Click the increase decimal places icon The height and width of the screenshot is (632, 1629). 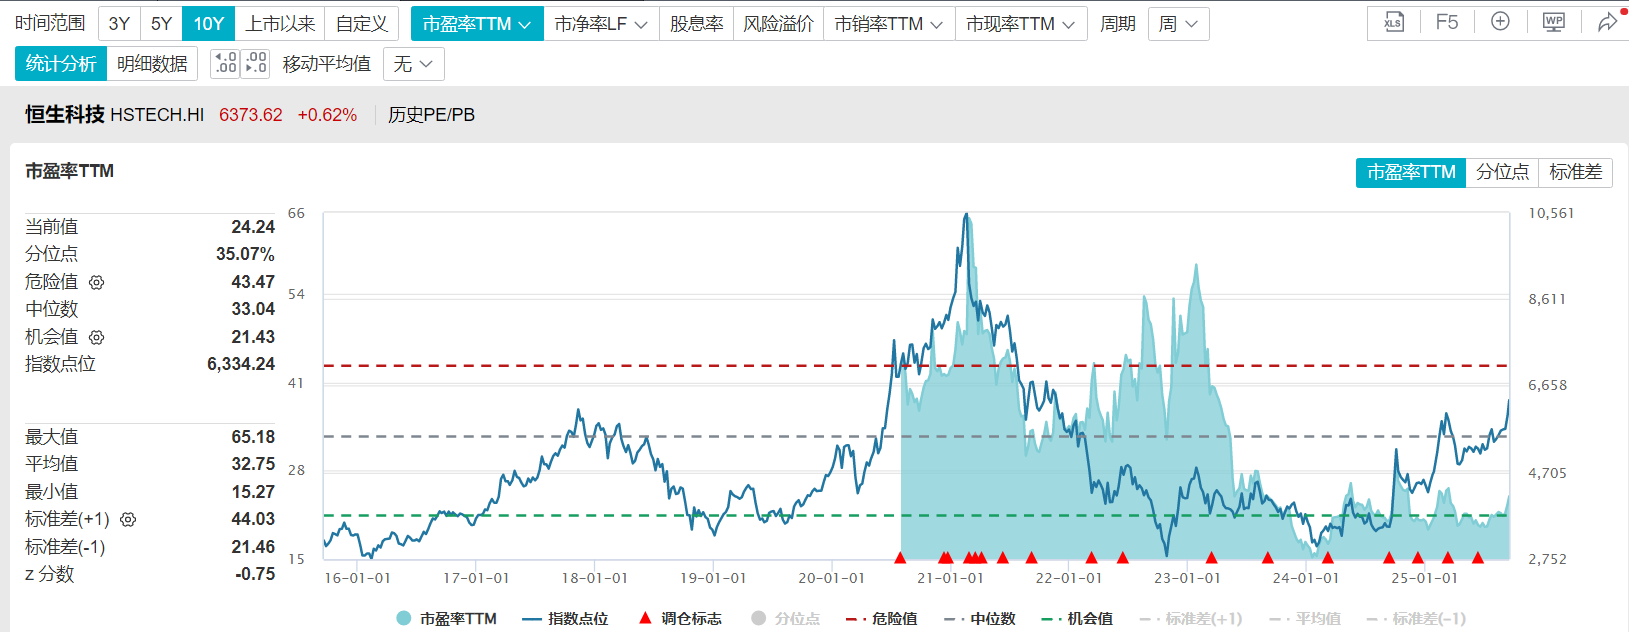point(226,63)
